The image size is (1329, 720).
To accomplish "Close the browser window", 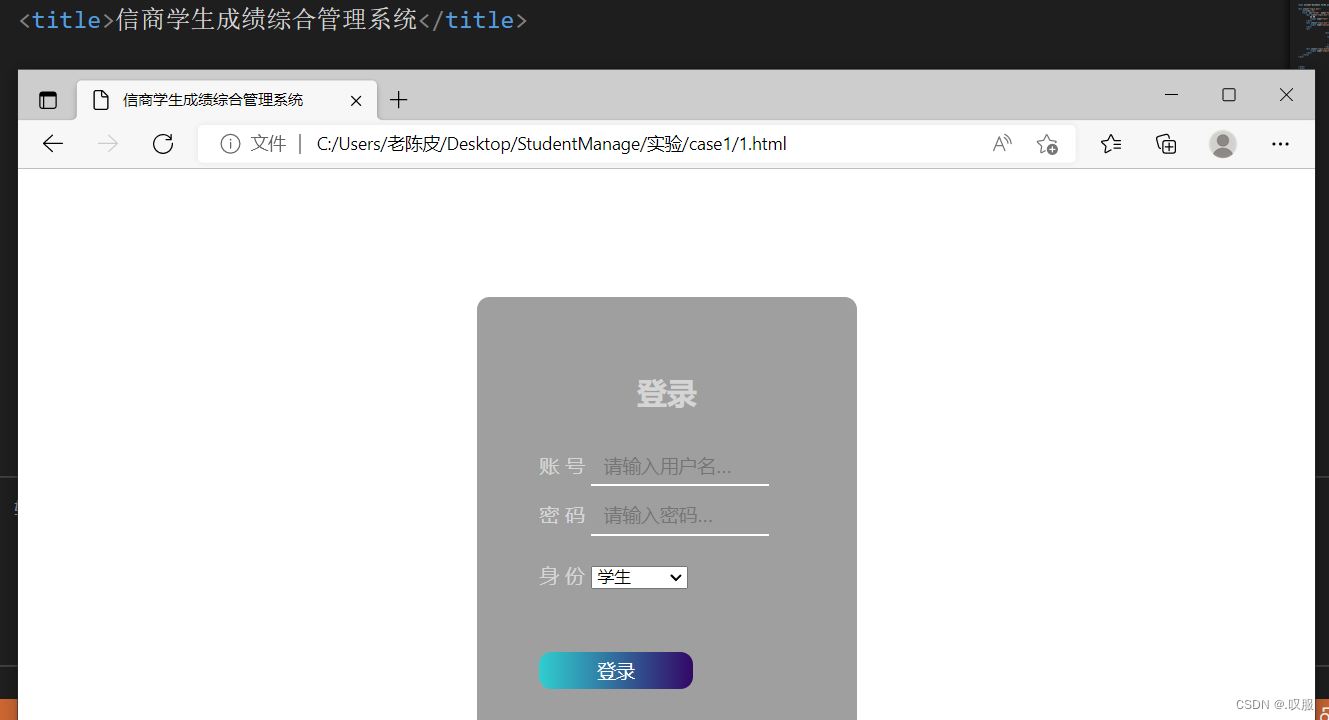I will [x=1286, y=95].
